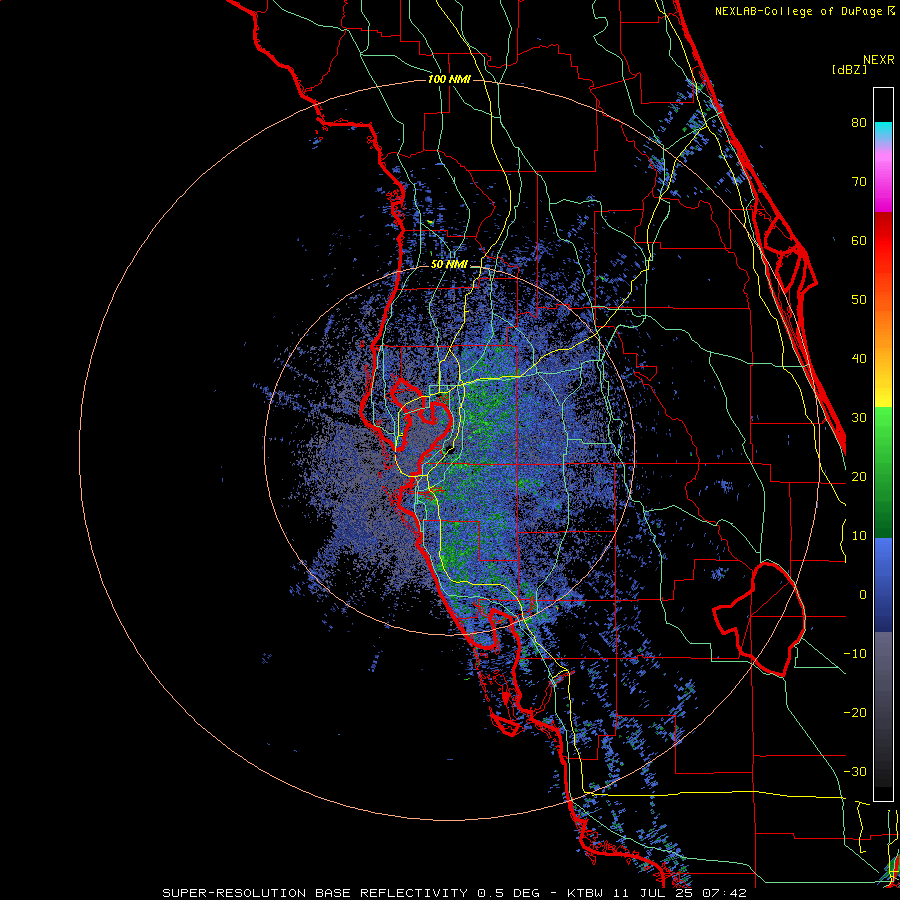Click the NEXR label above the scale

(x=878, y=60)
